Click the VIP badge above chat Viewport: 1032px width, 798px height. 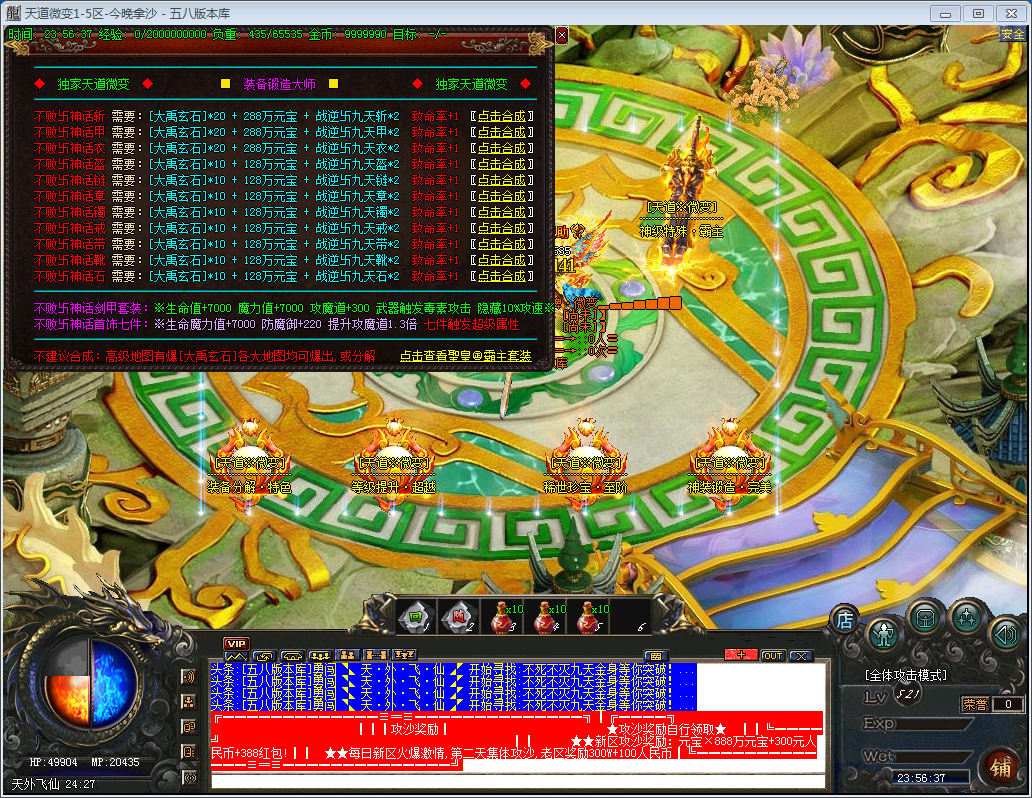(236, 643)
